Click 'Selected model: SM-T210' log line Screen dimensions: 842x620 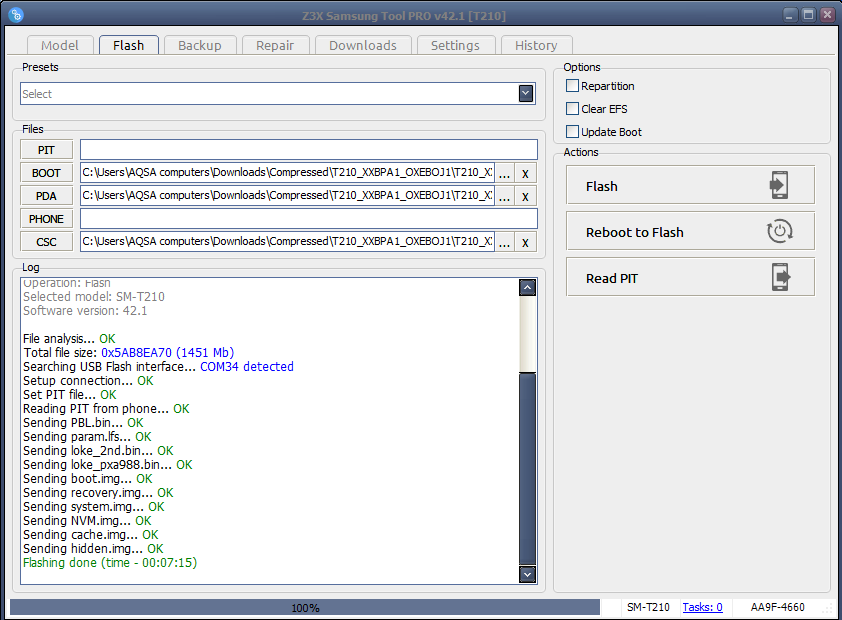point(94,297)
